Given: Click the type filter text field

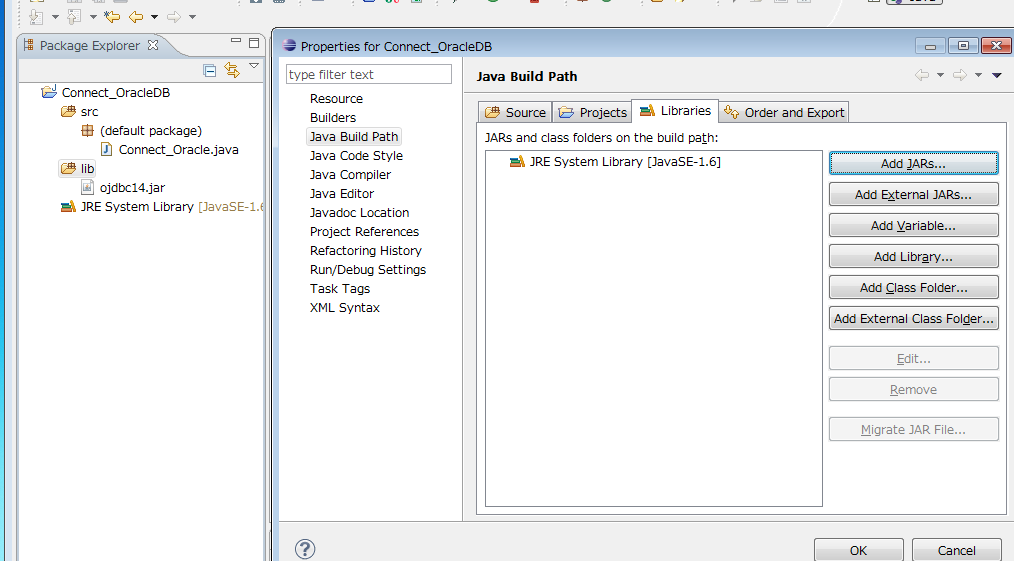Looking at the screenshot, I should (x=369, y=74).
